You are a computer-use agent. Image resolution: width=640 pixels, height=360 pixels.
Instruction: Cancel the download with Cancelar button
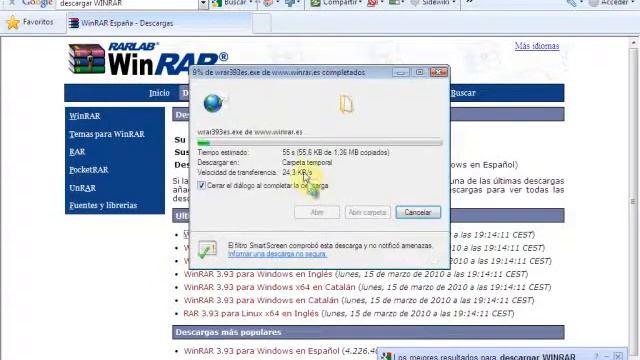tap(418, 212)
